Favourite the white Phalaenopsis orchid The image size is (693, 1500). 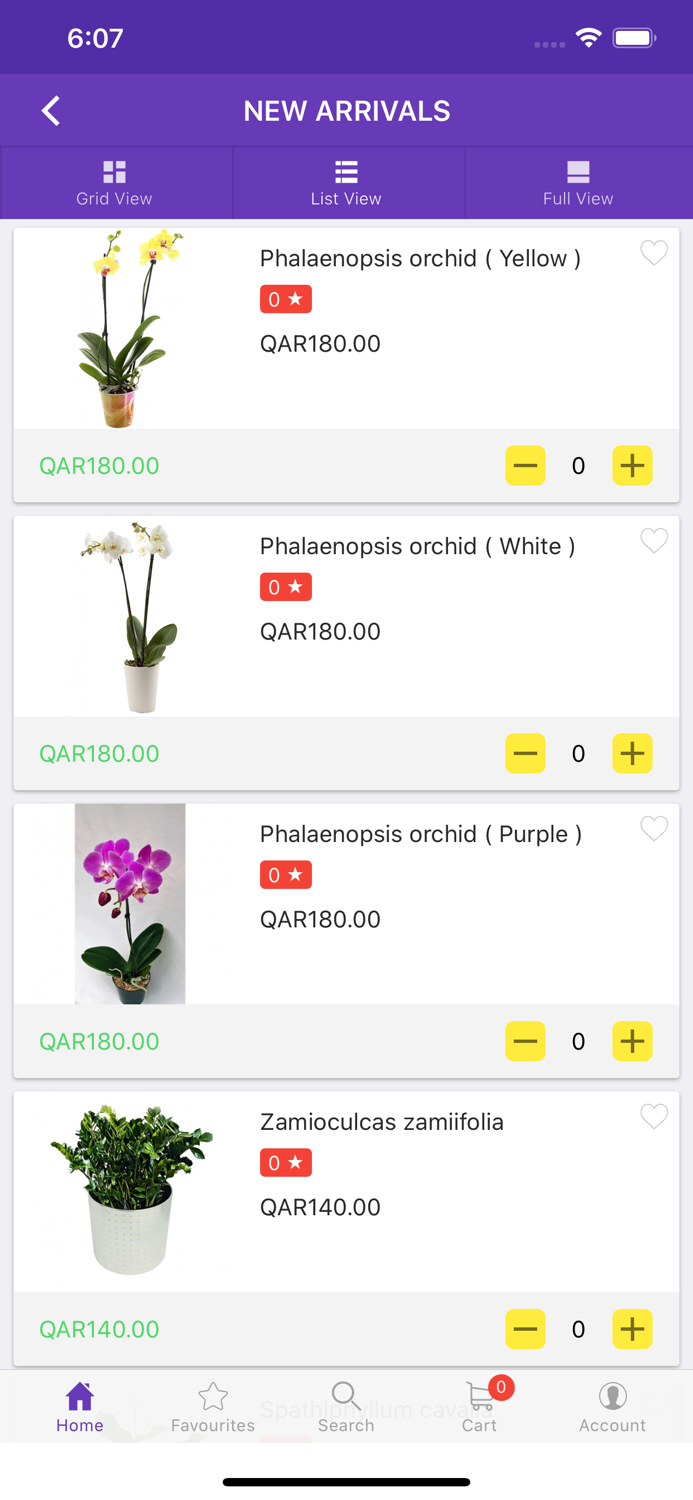click(x=654, y=541)
